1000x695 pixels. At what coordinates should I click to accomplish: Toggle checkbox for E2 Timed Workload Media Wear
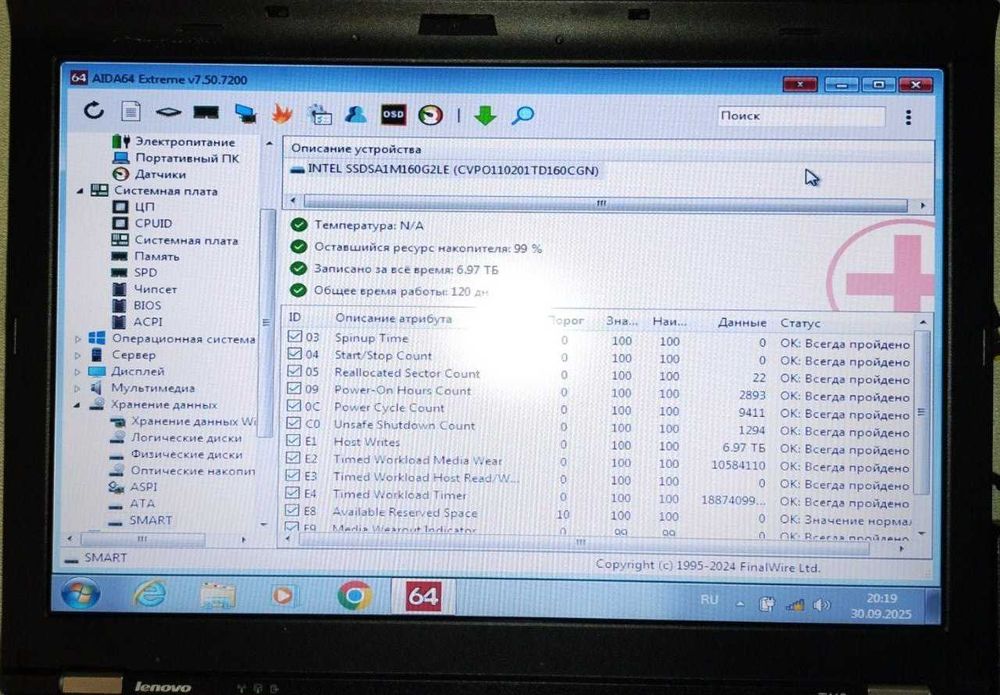[x=293, y=458]
